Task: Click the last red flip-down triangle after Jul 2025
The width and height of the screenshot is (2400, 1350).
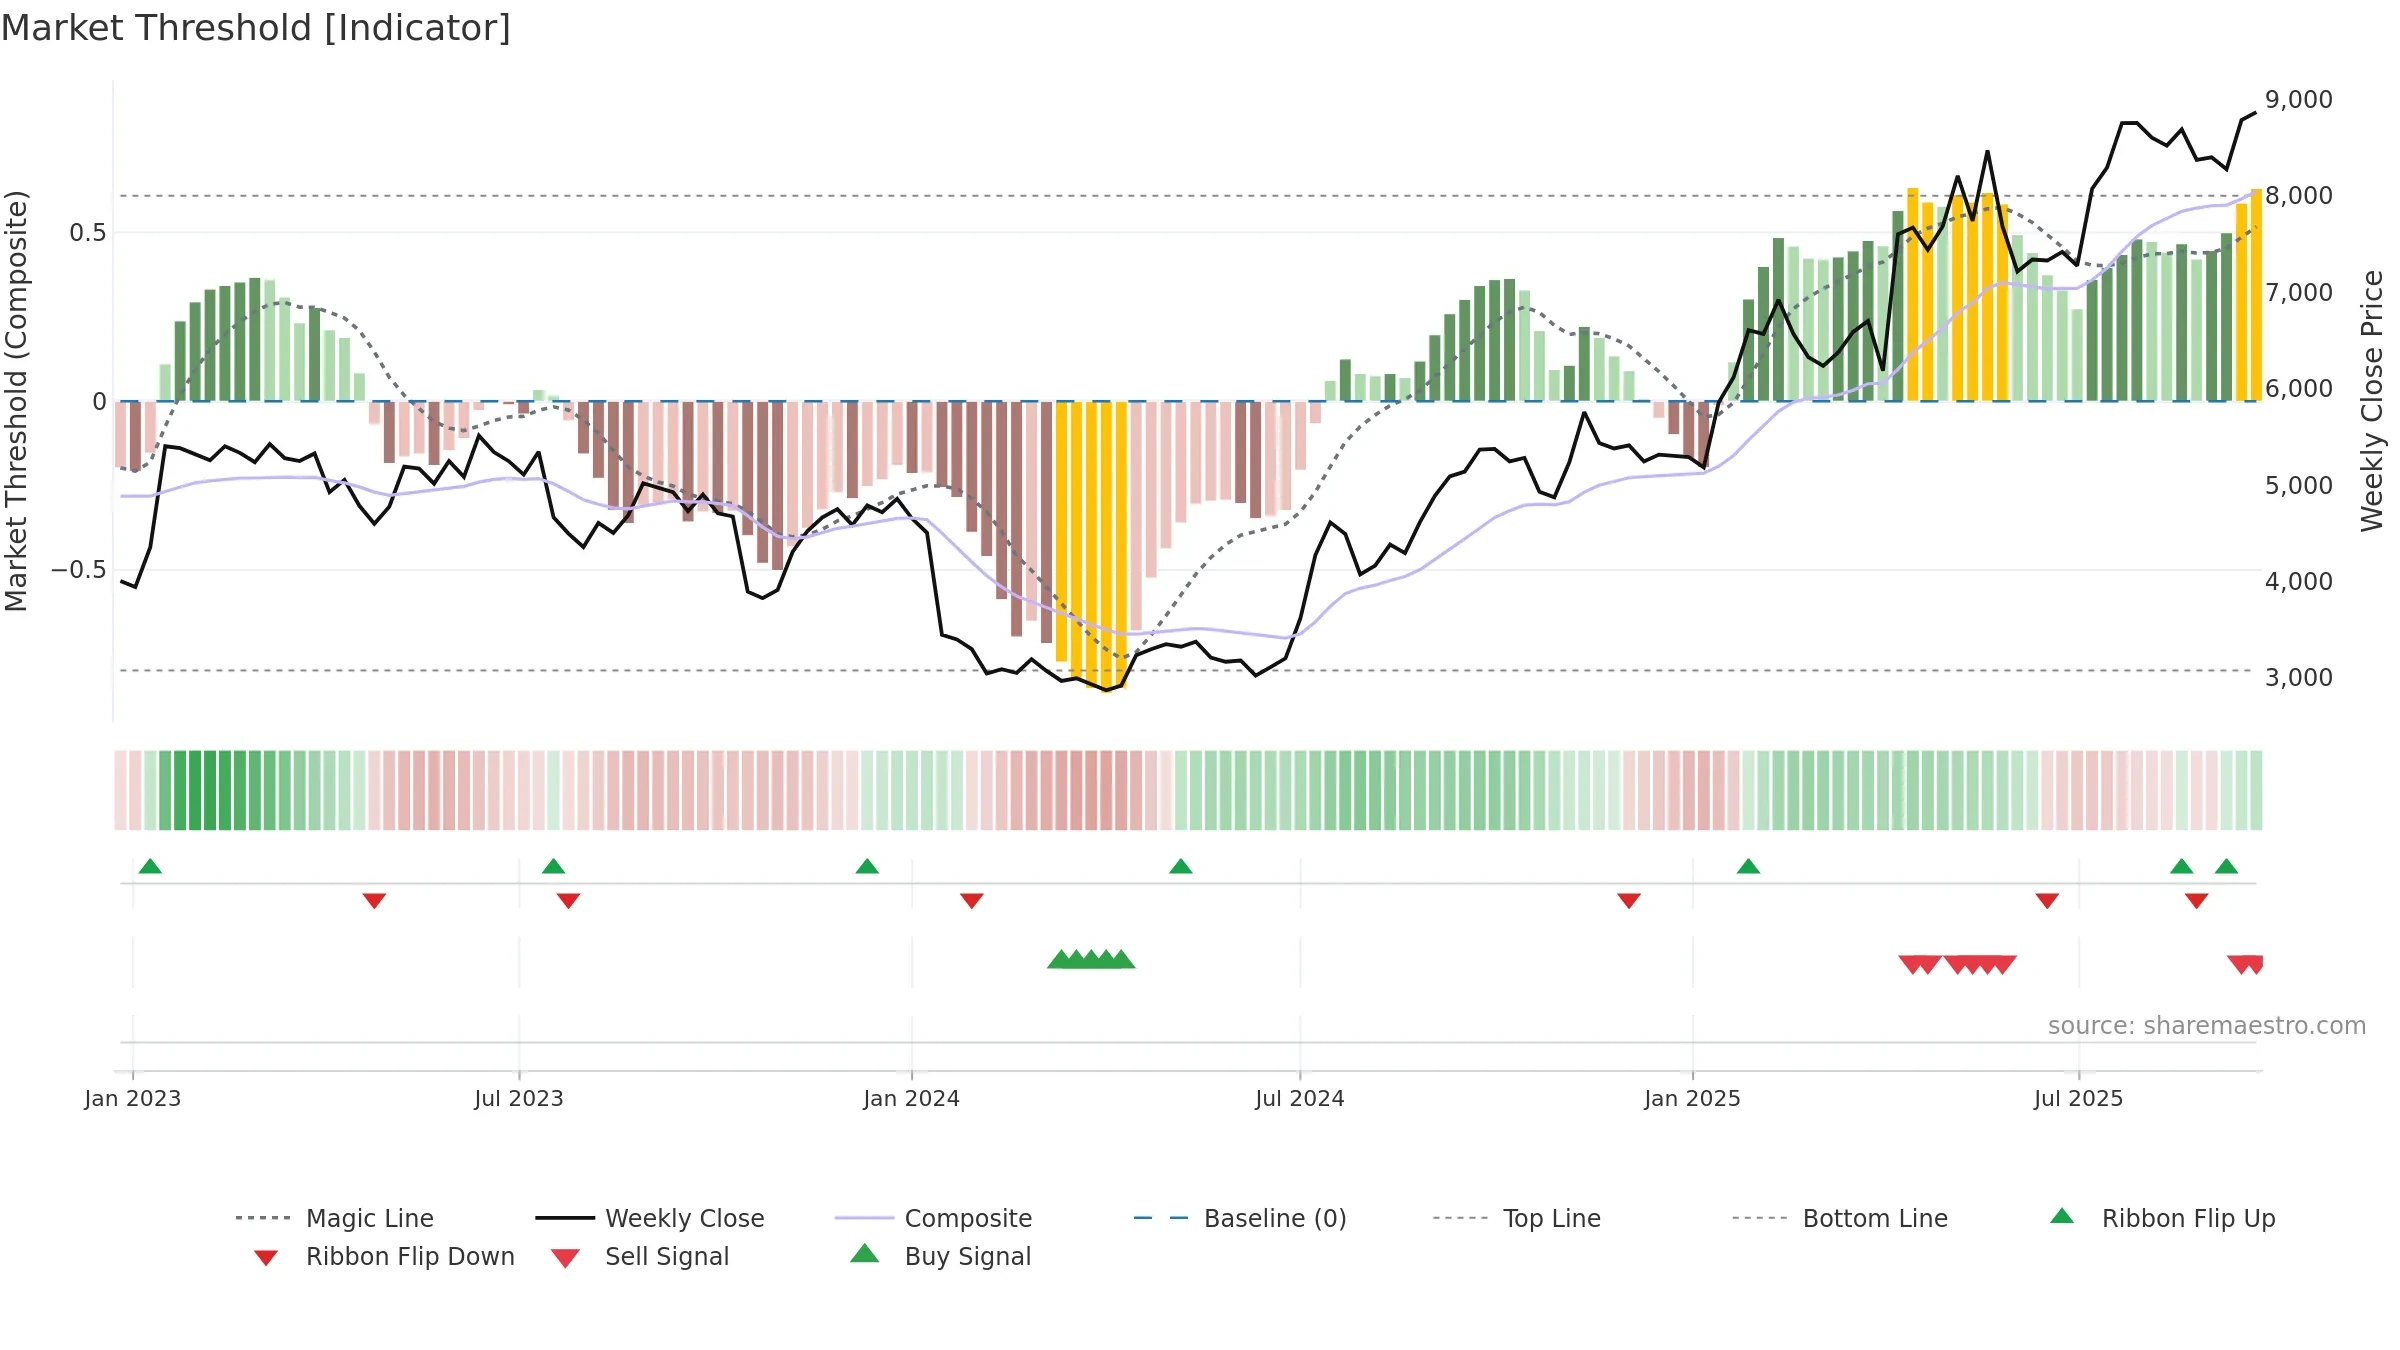Action: point(2196,901)
